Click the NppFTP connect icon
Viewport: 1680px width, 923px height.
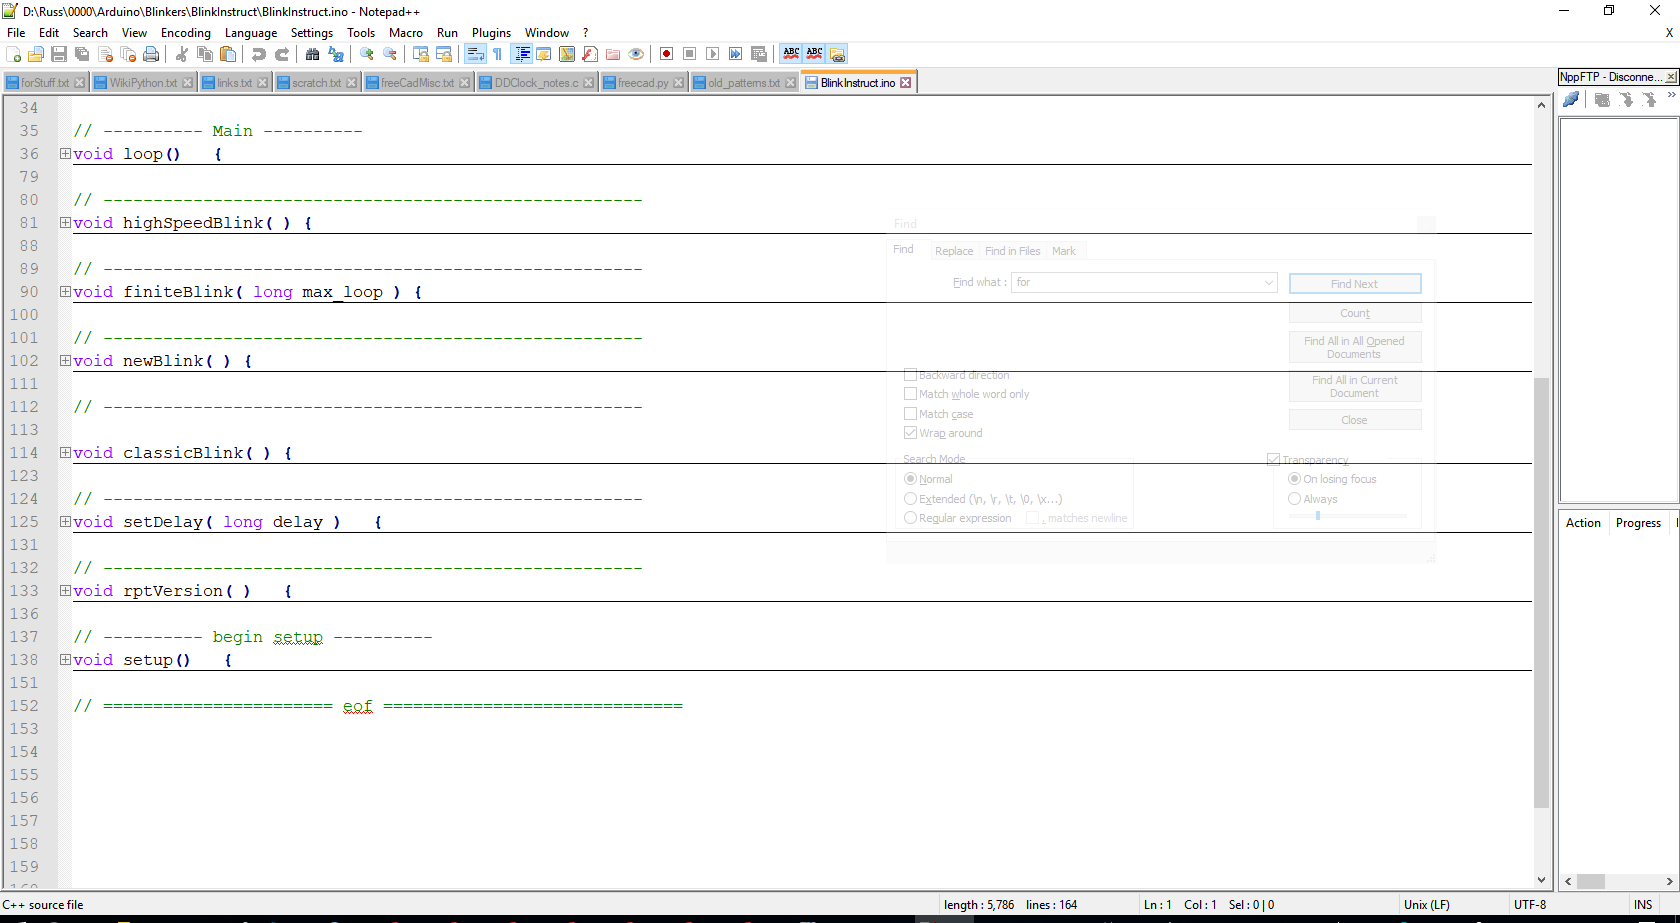[1571, 100]
